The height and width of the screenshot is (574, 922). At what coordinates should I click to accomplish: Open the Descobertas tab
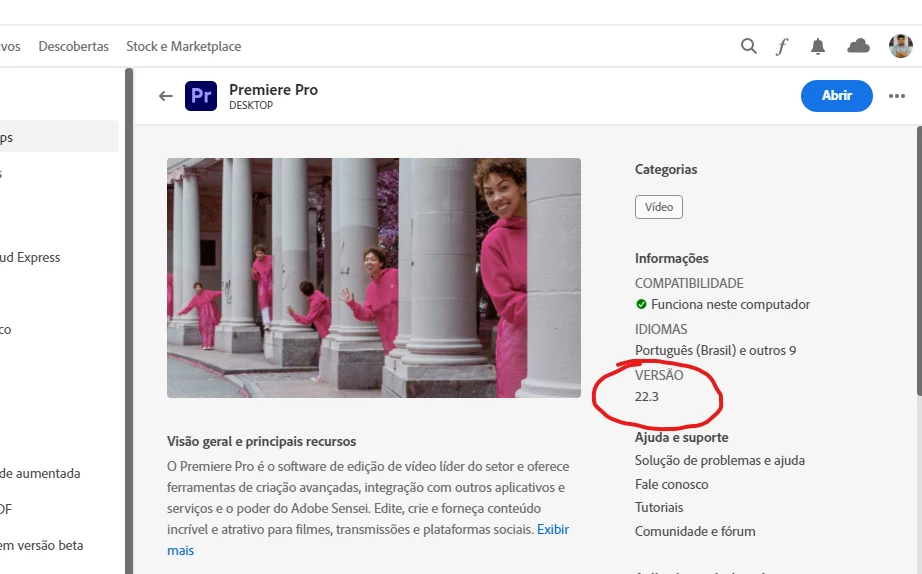[x=74, y=46]
